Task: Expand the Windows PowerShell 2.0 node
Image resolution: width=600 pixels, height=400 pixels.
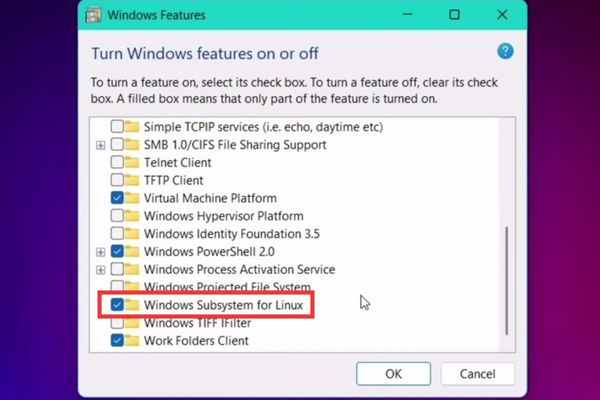Action: pos(100,252)
